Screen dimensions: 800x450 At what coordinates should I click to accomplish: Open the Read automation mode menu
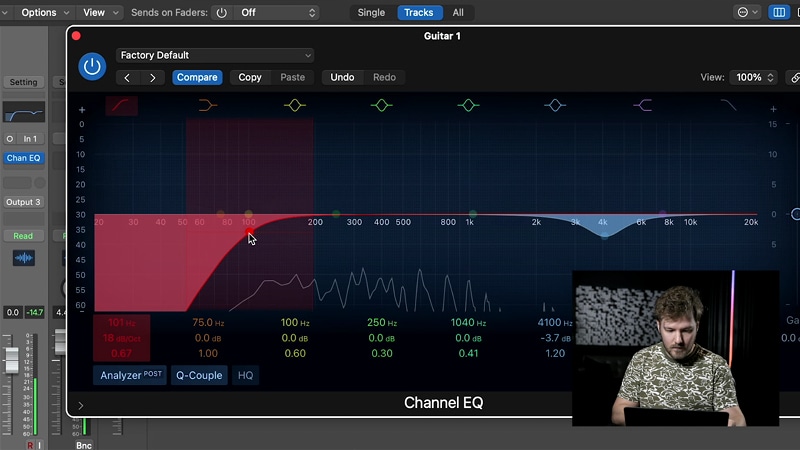23,236
